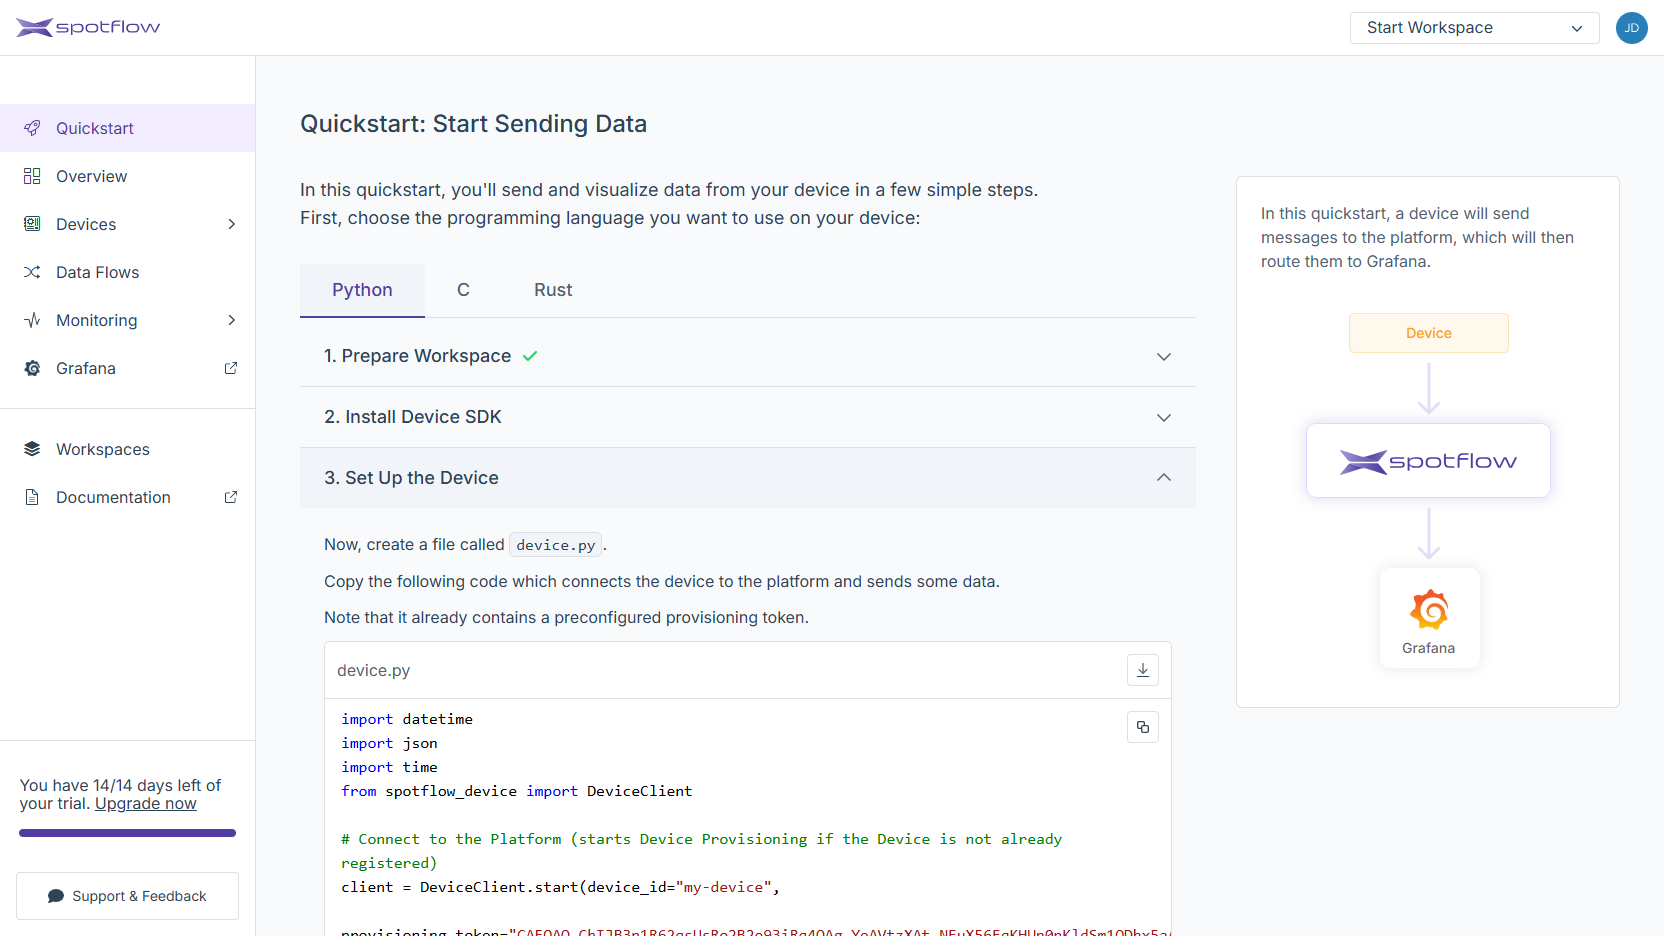Switch to the Rust tab
The height and width of the screenshot is (936, 1664).
(553, 290)
